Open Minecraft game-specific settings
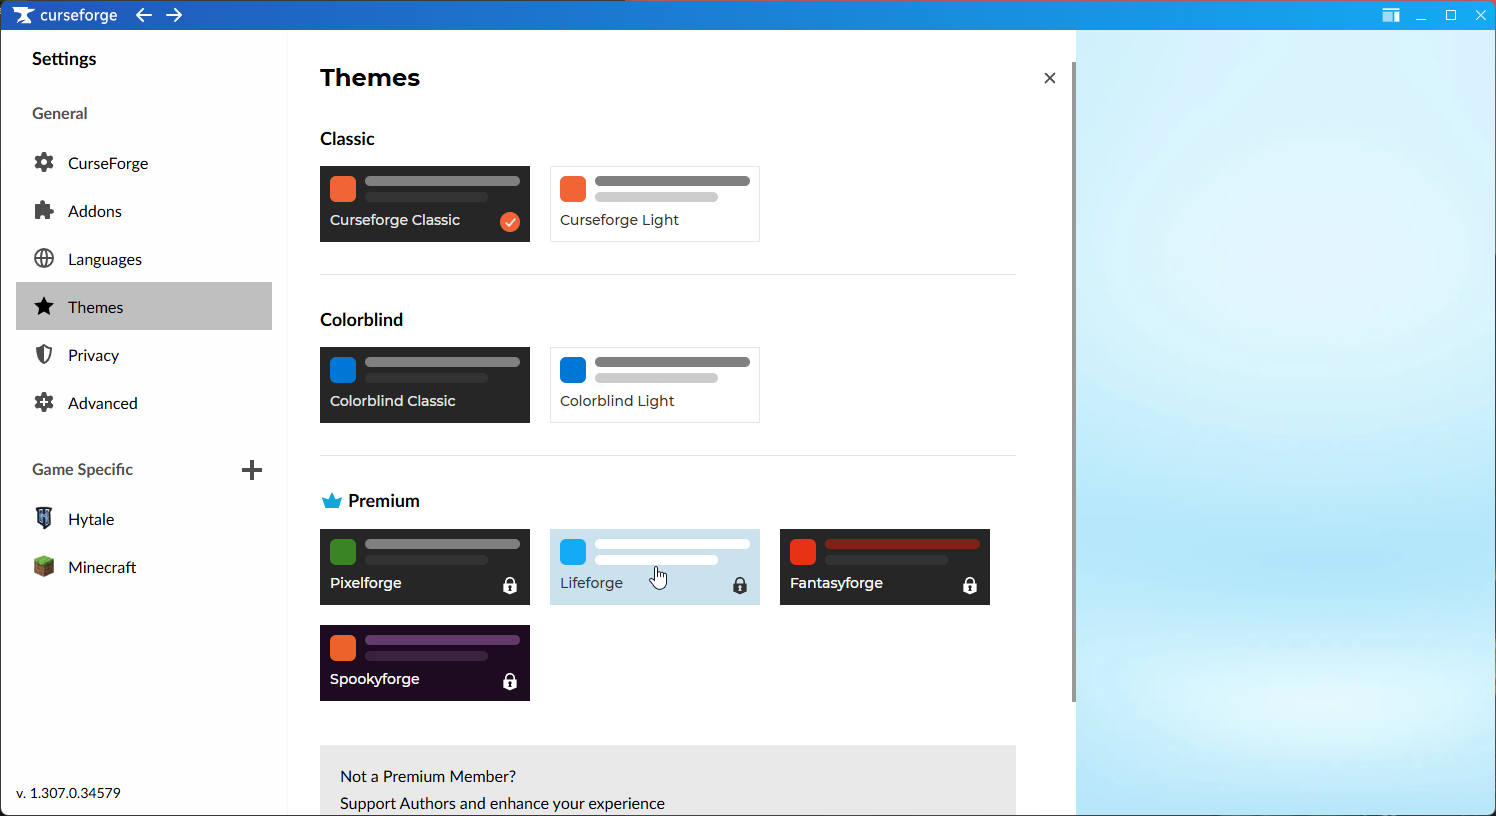Viewport: 1496px width, 816px height. pyautogui.click(x=144, y=566)
